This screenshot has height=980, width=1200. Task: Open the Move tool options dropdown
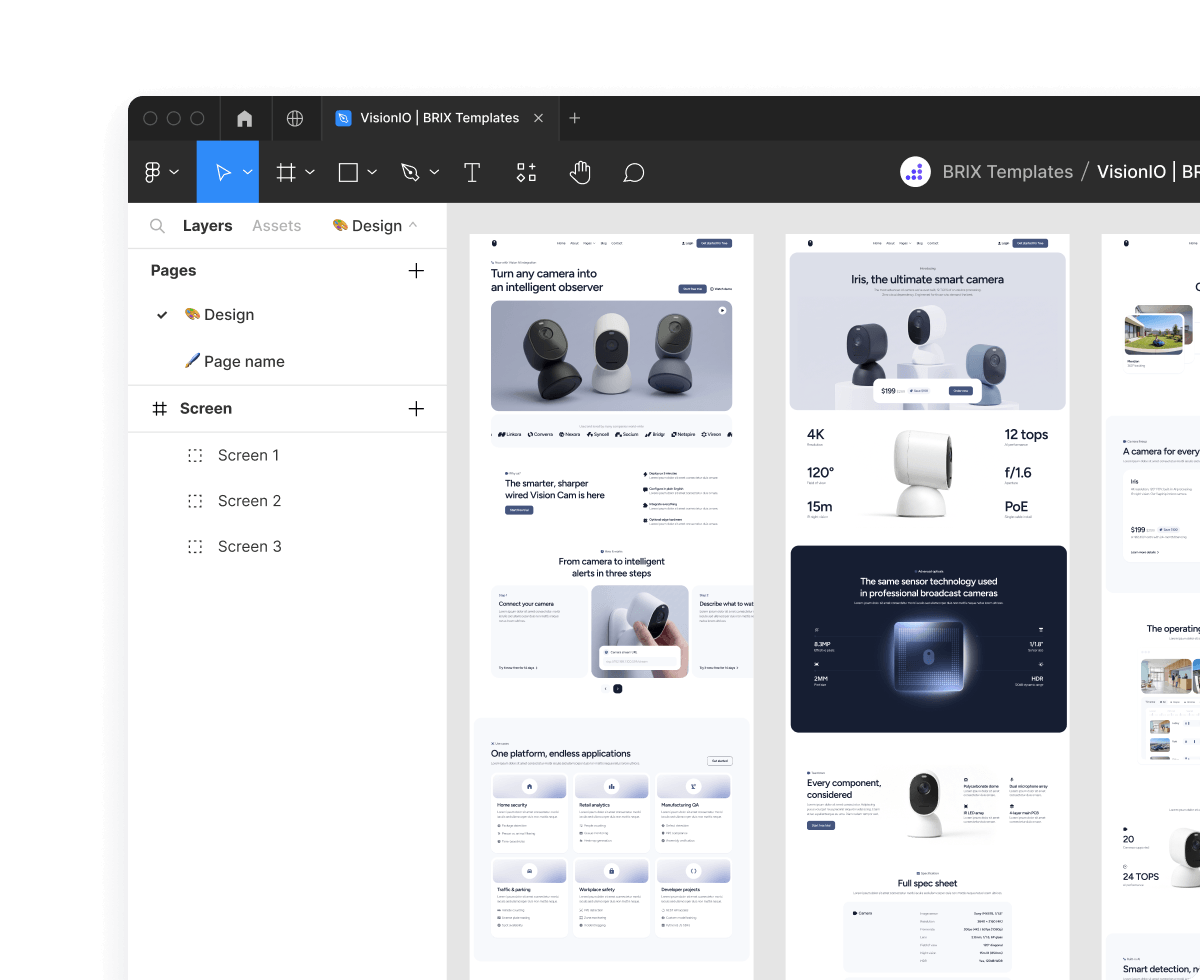(247, 172)
